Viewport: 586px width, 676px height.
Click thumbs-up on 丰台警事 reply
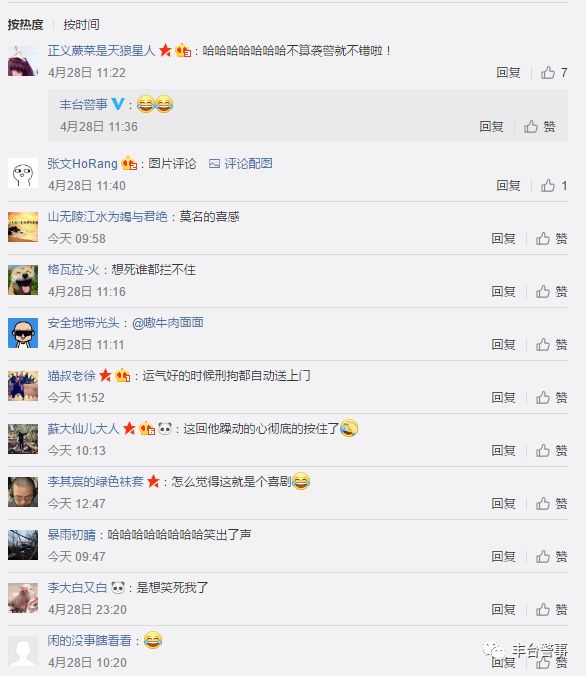point(539,127)
